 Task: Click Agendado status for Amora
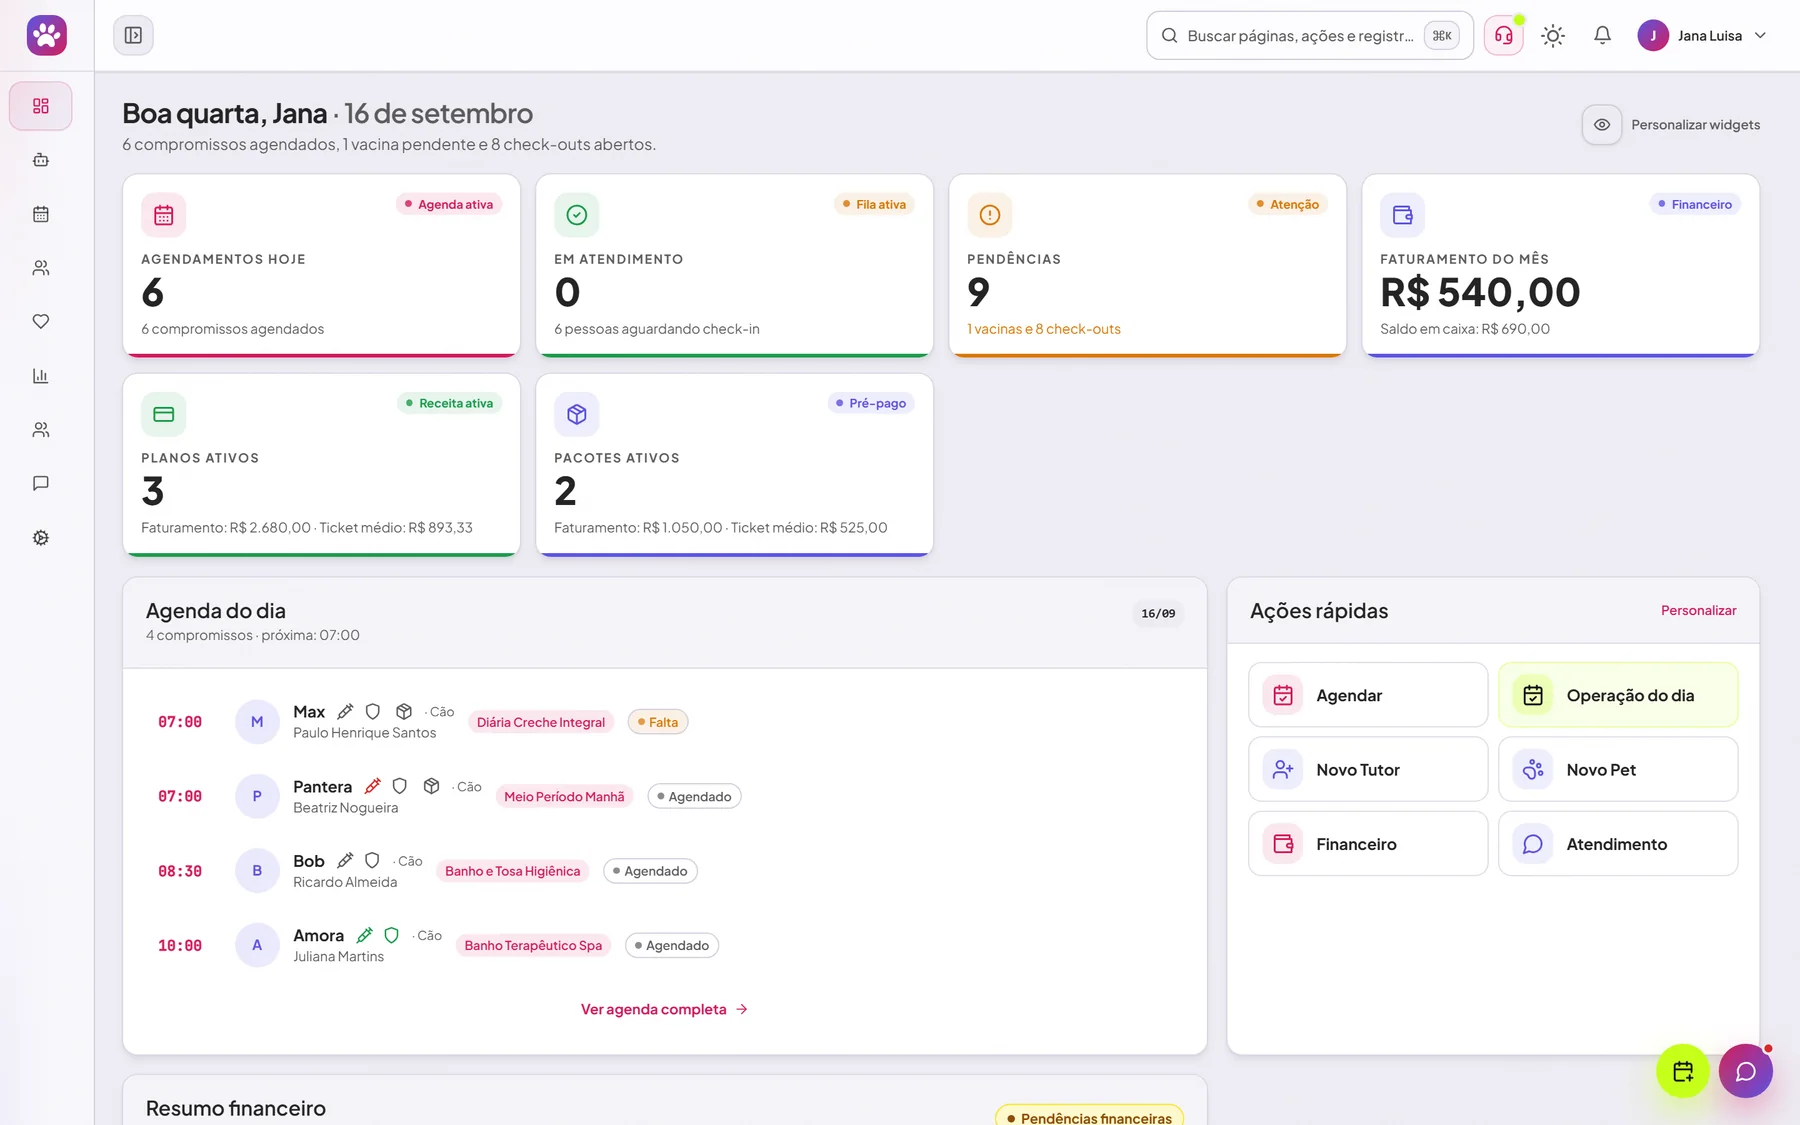pyautogui.click(x=672, y=945)
